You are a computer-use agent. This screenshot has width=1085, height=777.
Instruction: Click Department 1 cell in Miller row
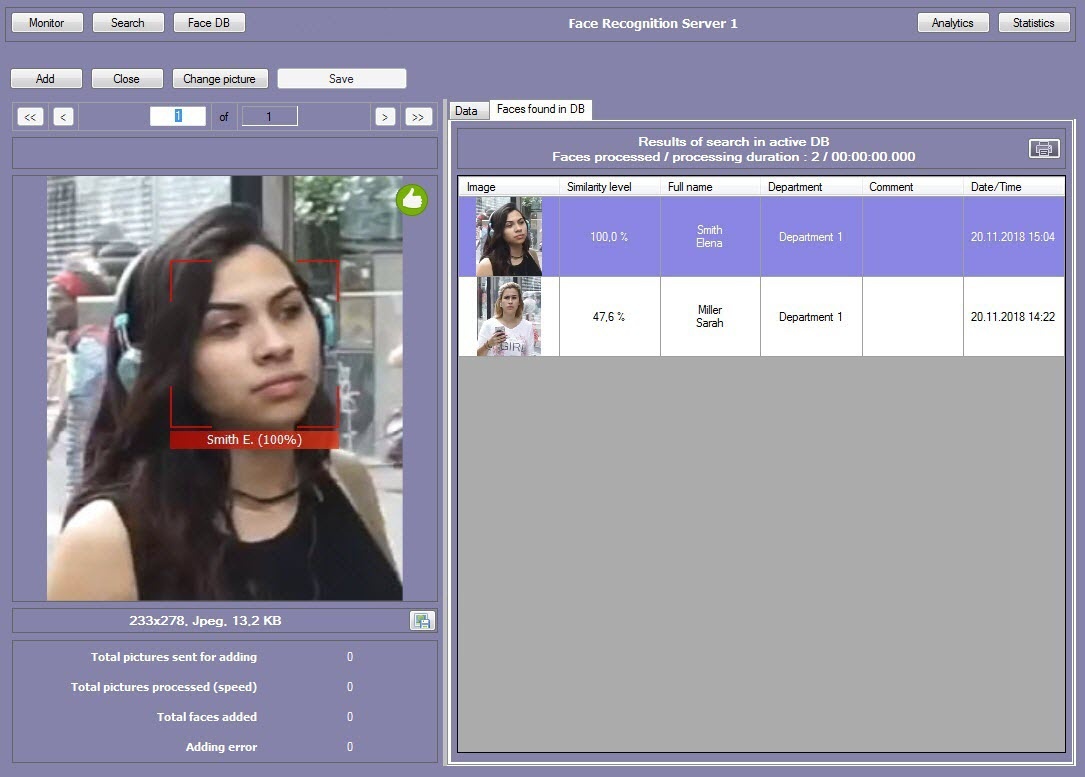click(811, 317)
